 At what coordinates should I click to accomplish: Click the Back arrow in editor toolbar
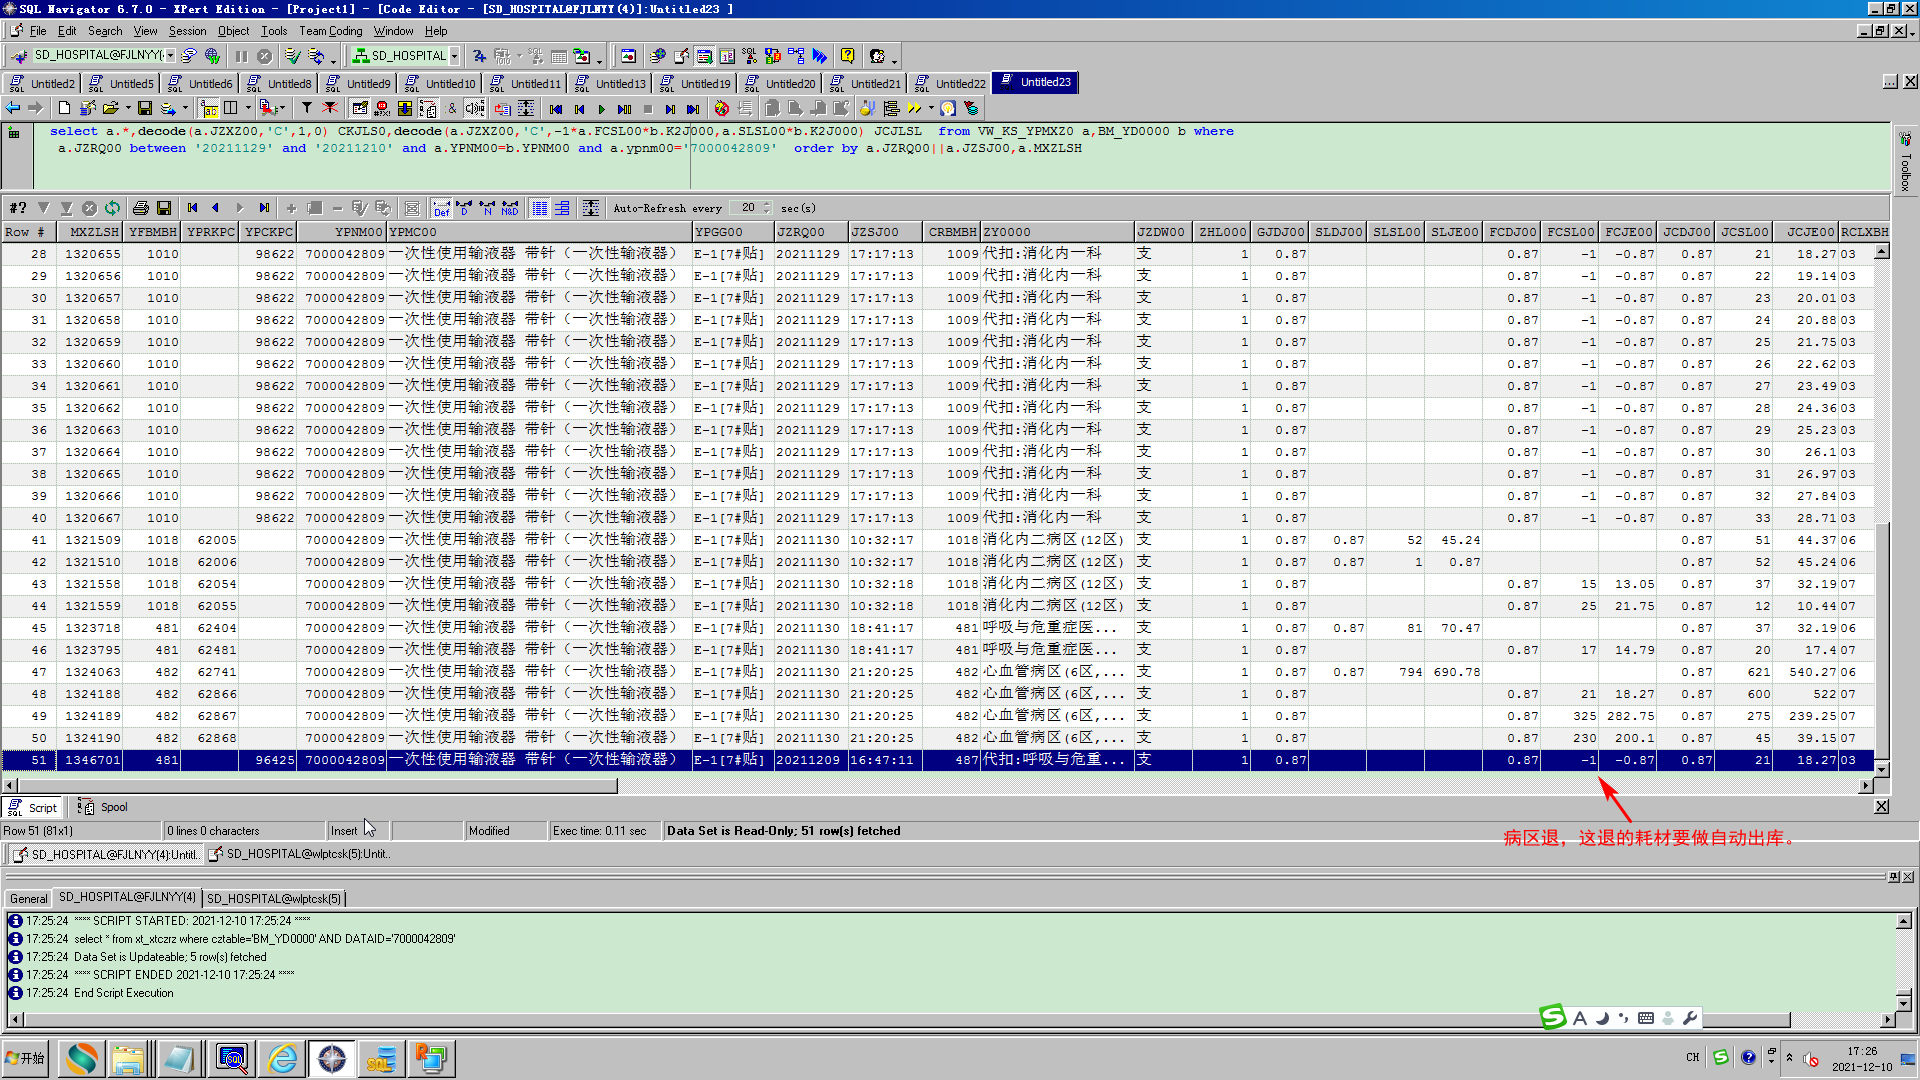13,108
